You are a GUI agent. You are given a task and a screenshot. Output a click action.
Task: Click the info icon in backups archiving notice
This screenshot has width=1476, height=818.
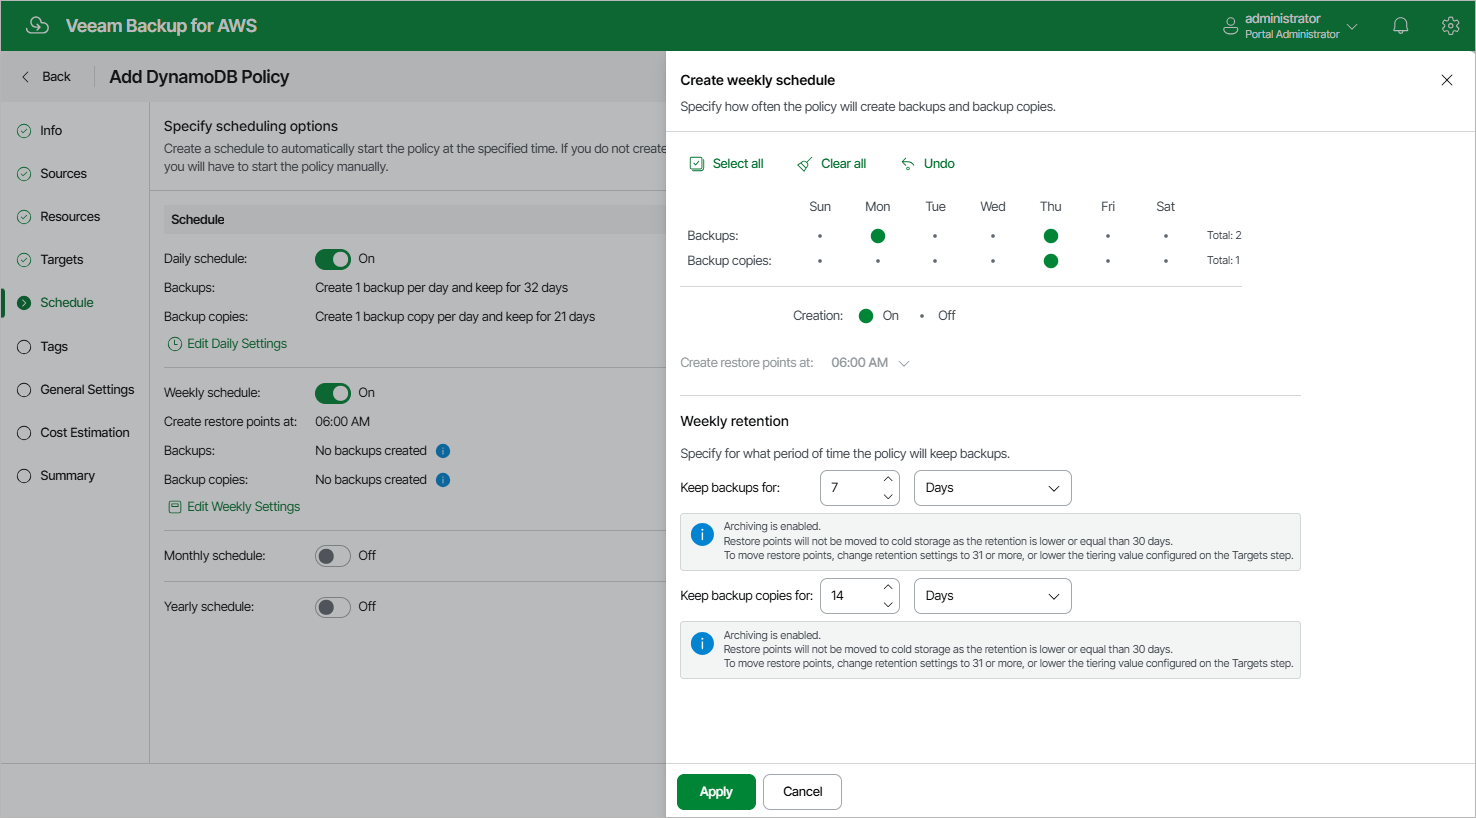coord(702,534)
